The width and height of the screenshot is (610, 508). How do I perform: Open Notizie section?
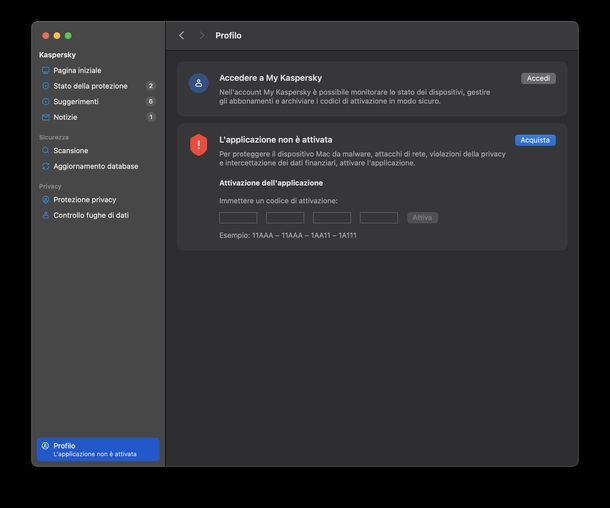click(x=98, y=117)
